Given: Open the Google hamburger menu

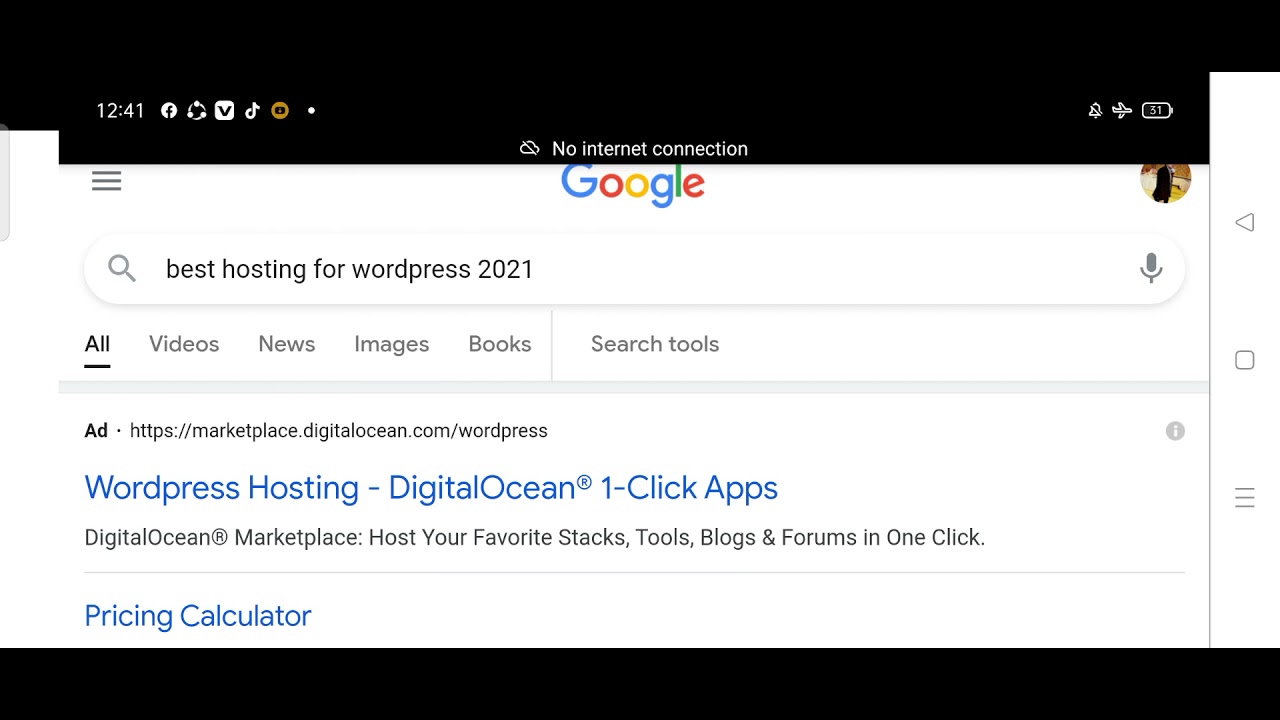Looking at the screenshot, I should click(x=106, y=181).
